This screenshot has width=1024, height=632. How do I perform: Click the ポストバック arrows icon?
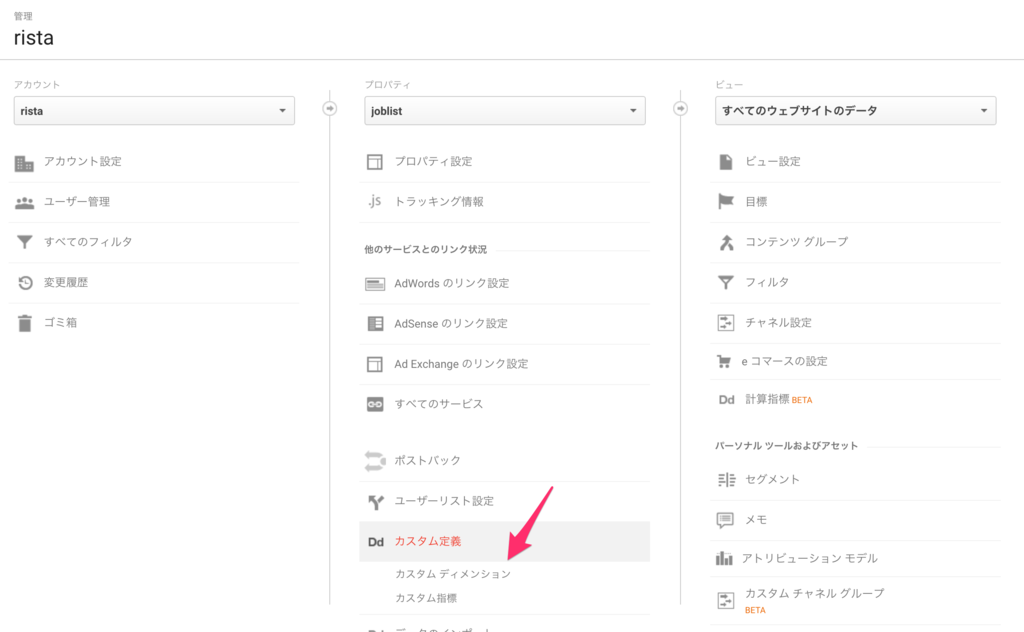(x=375, y=461)
